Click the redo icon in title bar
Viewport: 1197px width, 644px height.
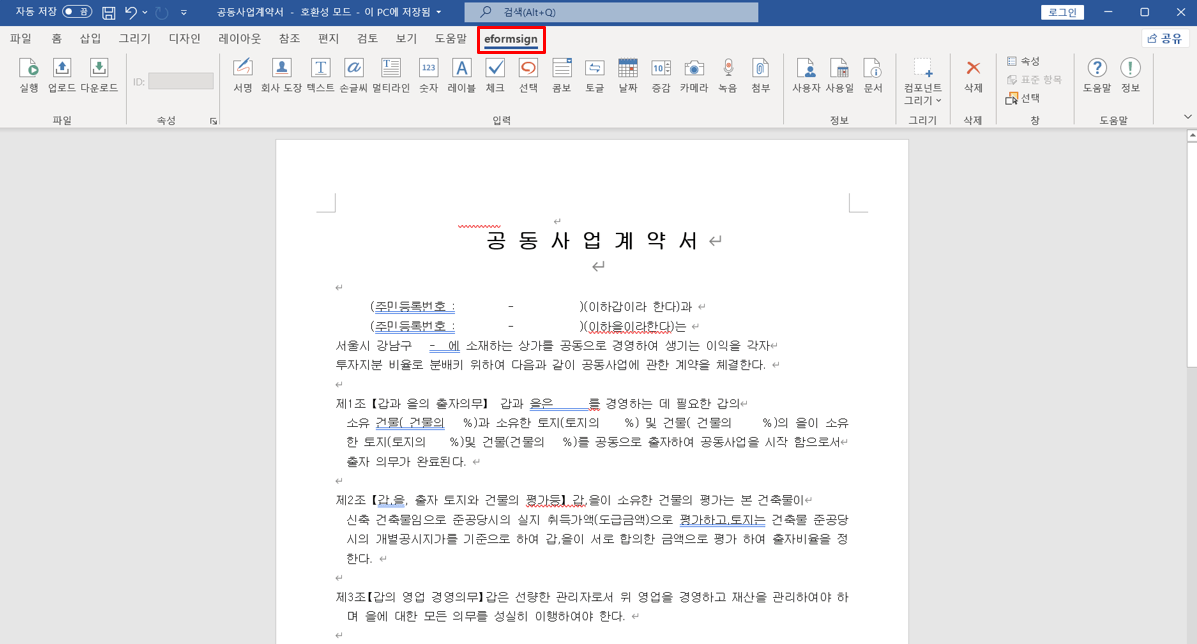point(162,12)
